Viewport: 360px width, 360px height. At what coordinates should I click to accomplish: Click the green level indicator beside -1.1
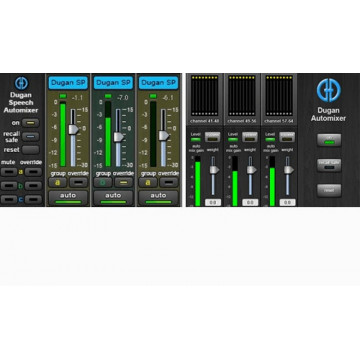coord(63,96)
